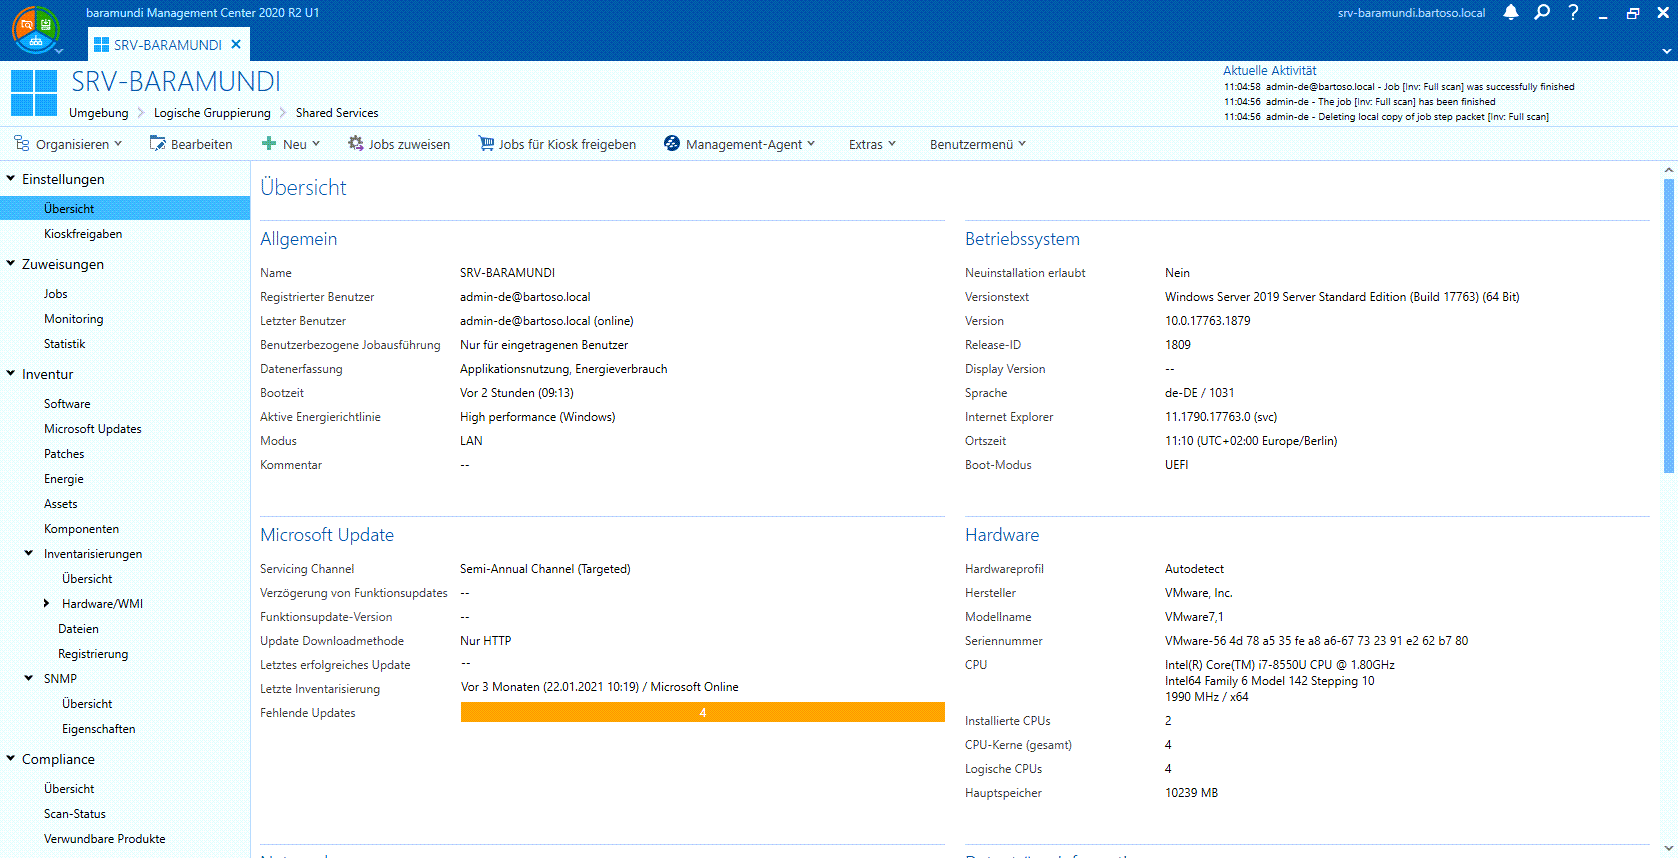Open the Benutzermenü menu
Screen dimensions: 1678x858
pos(978,144)
